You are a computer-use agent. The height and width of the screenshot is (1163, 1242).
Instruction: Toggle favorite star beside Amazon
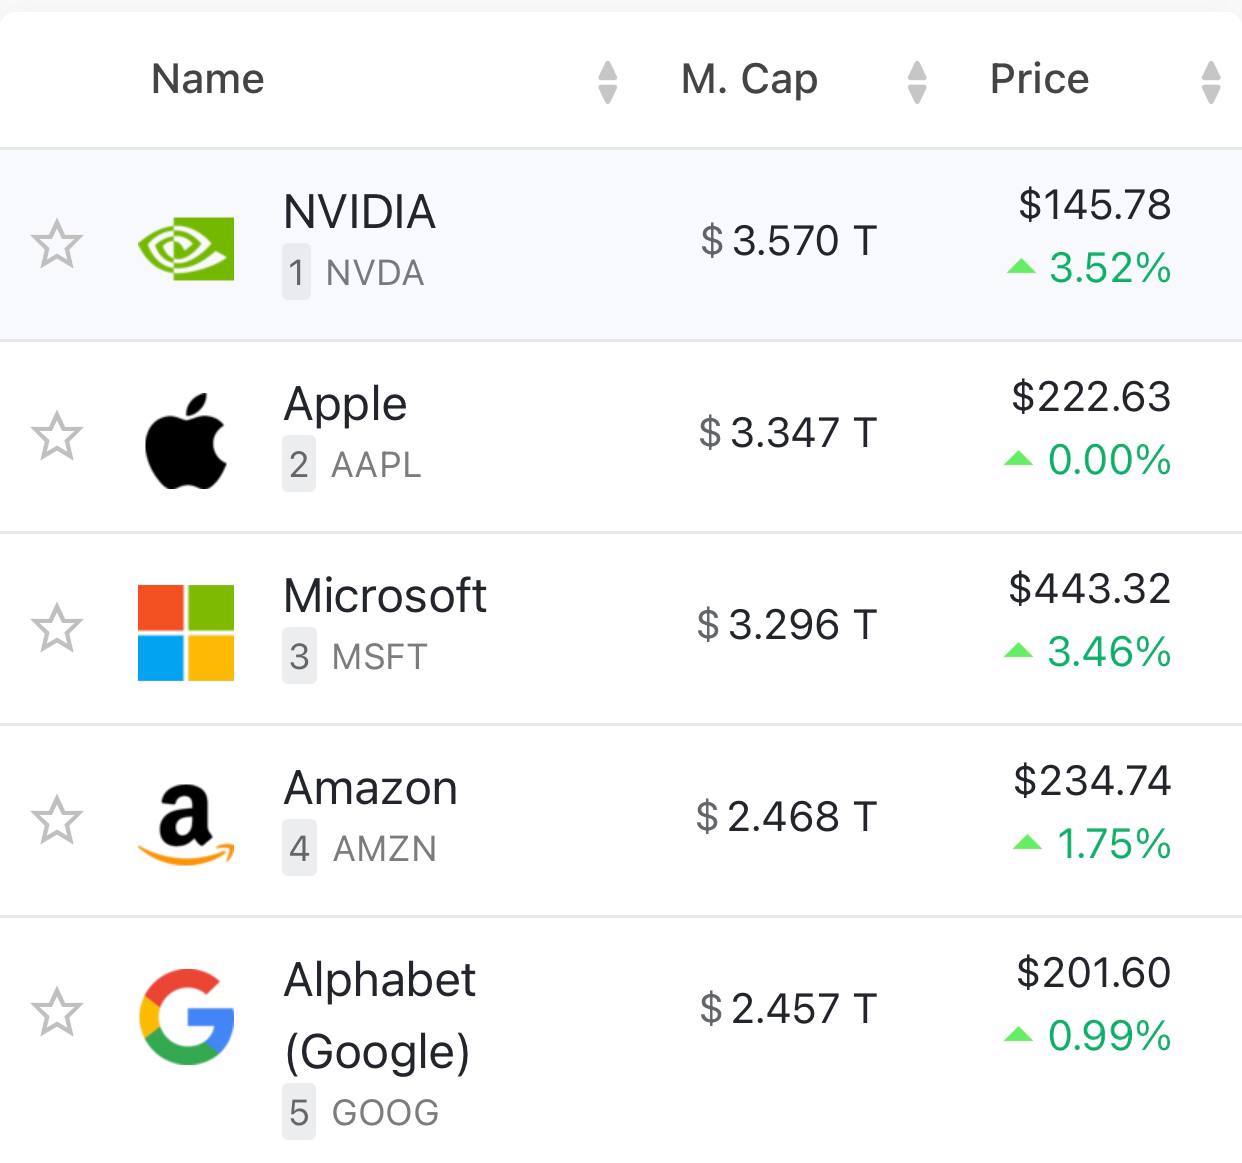(57, 821)
